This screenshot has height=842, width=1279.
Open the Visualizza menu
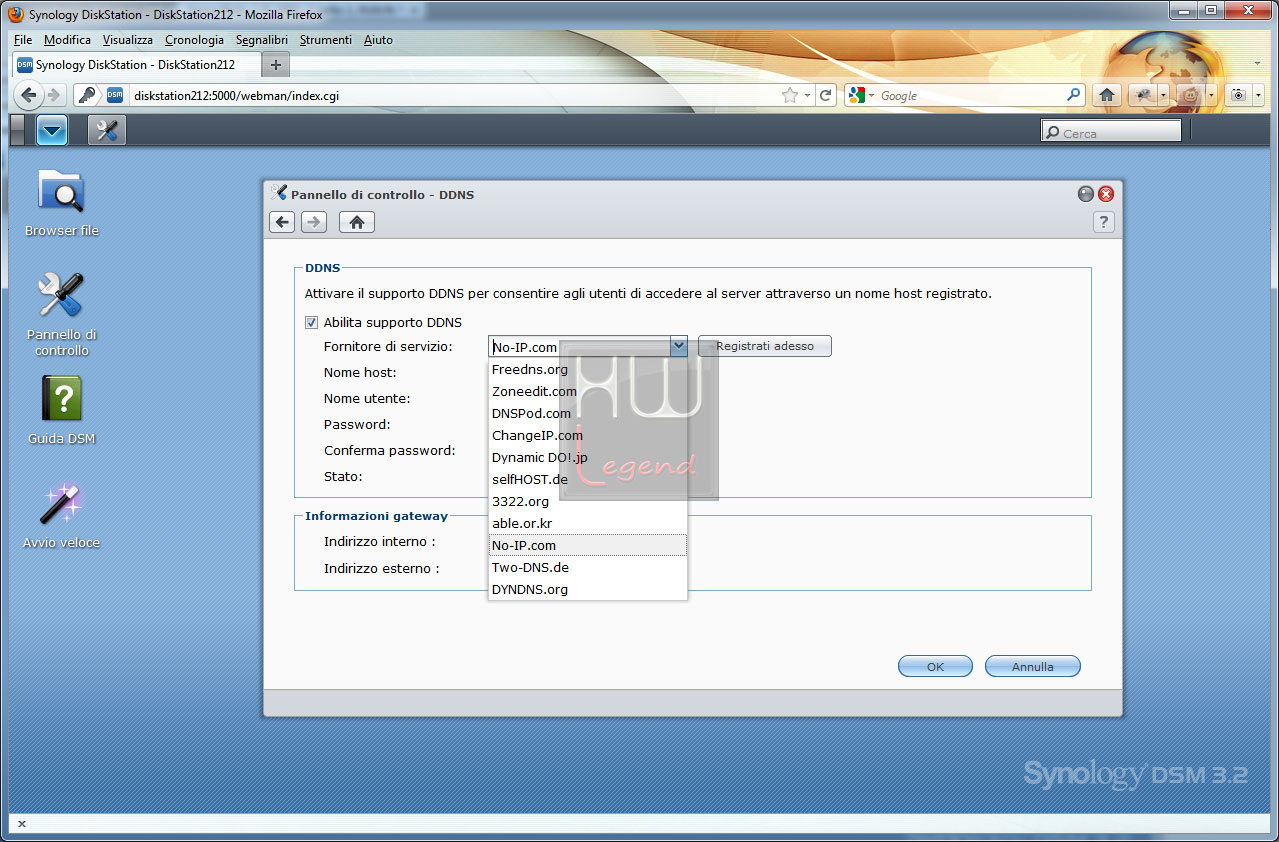pyautogui.click(x=128, y=40)
